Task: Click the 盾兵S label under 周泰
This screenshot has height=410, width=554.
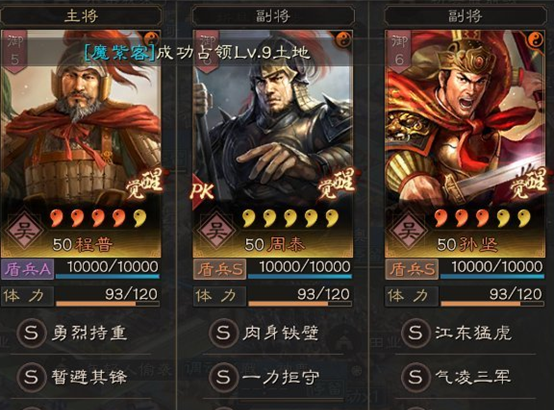Action: 219,270
